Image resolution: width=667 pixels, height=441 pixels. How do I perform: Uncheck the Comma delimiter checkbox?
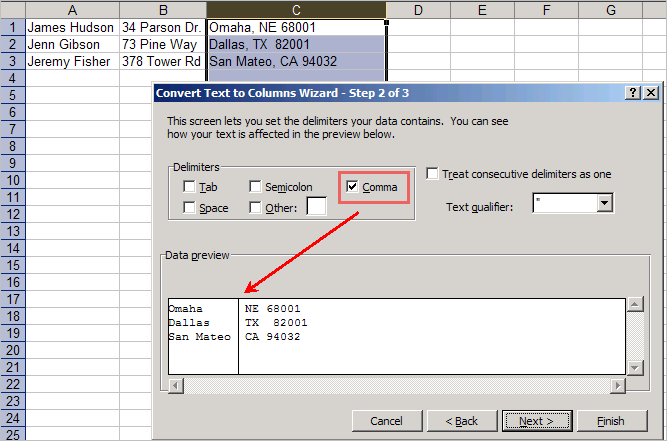click(x=352, y=187)
